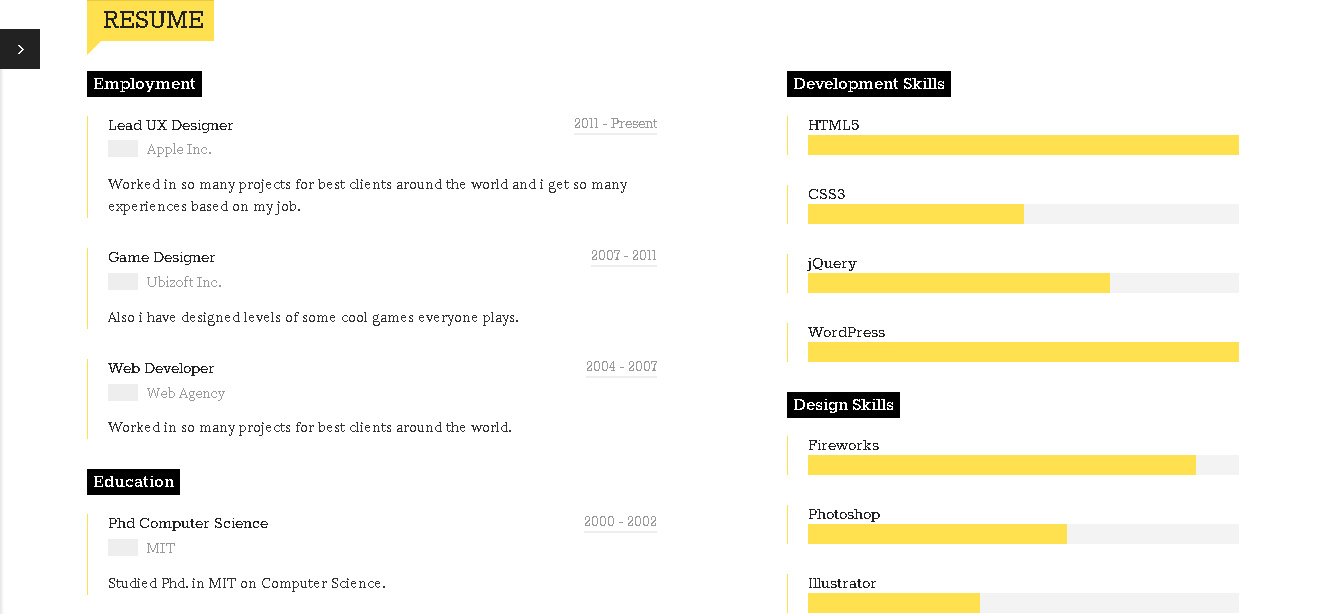Screen dimensions: 1343x614
Task: Click the gray icon beside MIT
Action: coord(123,548)
